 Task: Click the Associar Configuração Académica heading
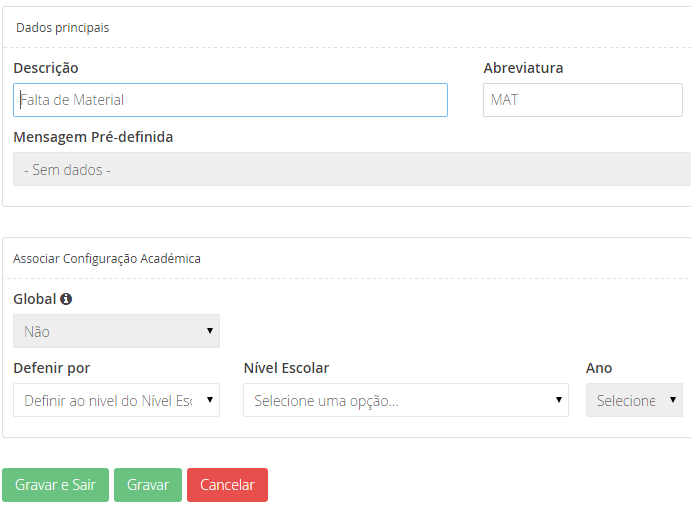click(x=107, y=258)
